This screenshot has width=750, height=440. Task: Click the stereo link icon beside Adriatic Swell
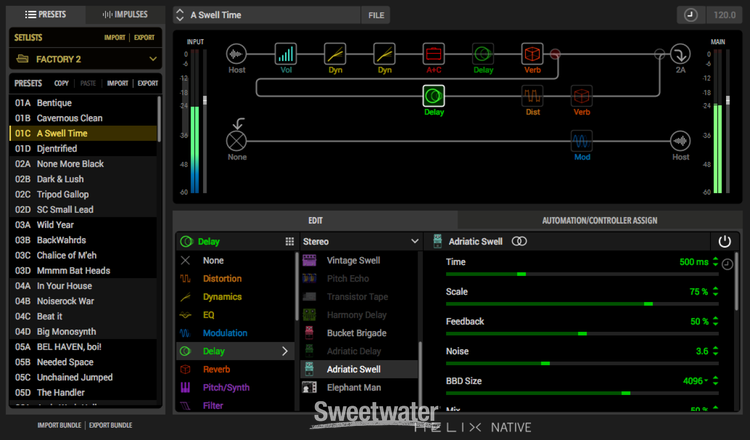pos(519,242)
